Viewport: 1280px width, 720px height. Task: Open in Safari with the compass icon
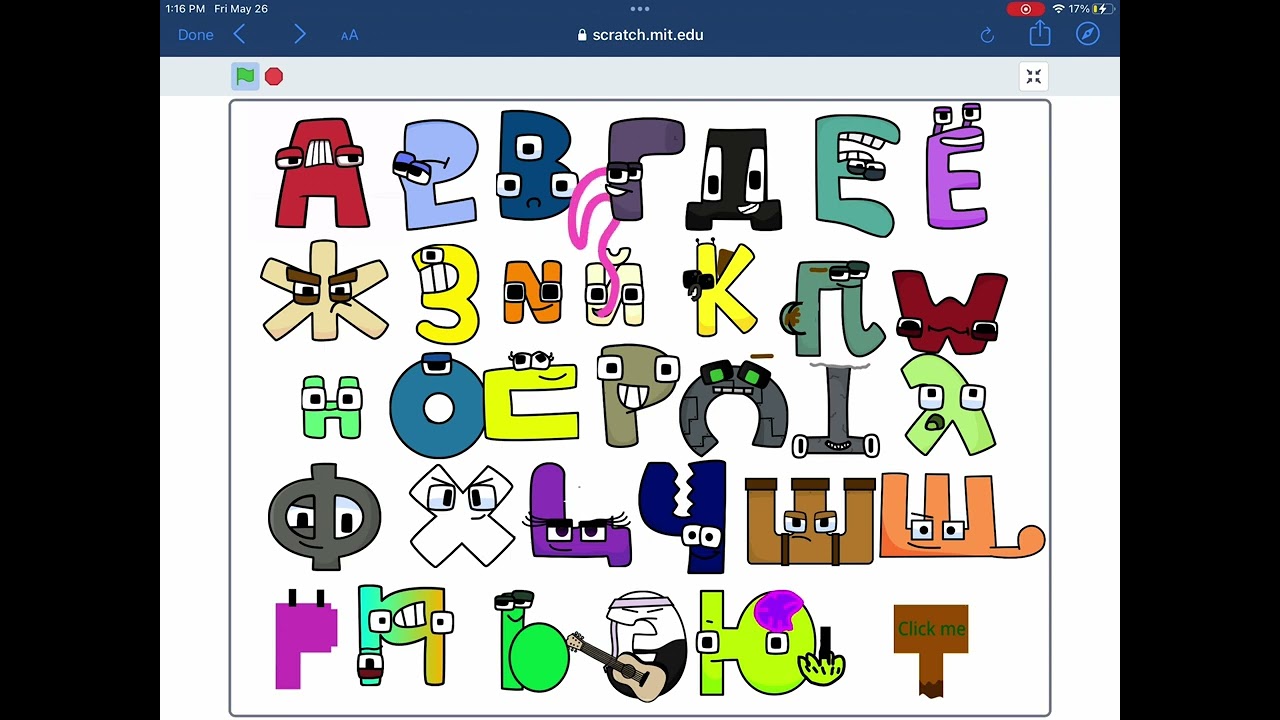(x=1088, y=34)
